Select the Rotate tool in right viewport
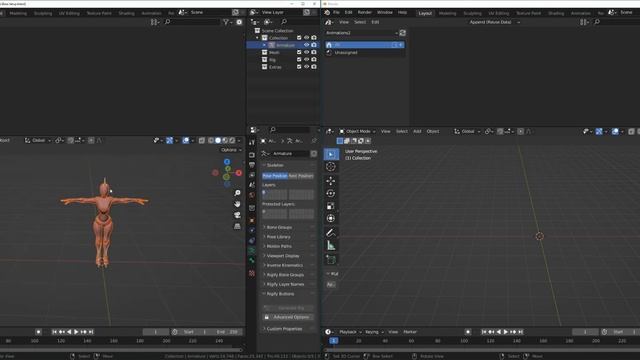Image resolution: width=640 pixels, height=360 pixels. [x=331, y=193]
